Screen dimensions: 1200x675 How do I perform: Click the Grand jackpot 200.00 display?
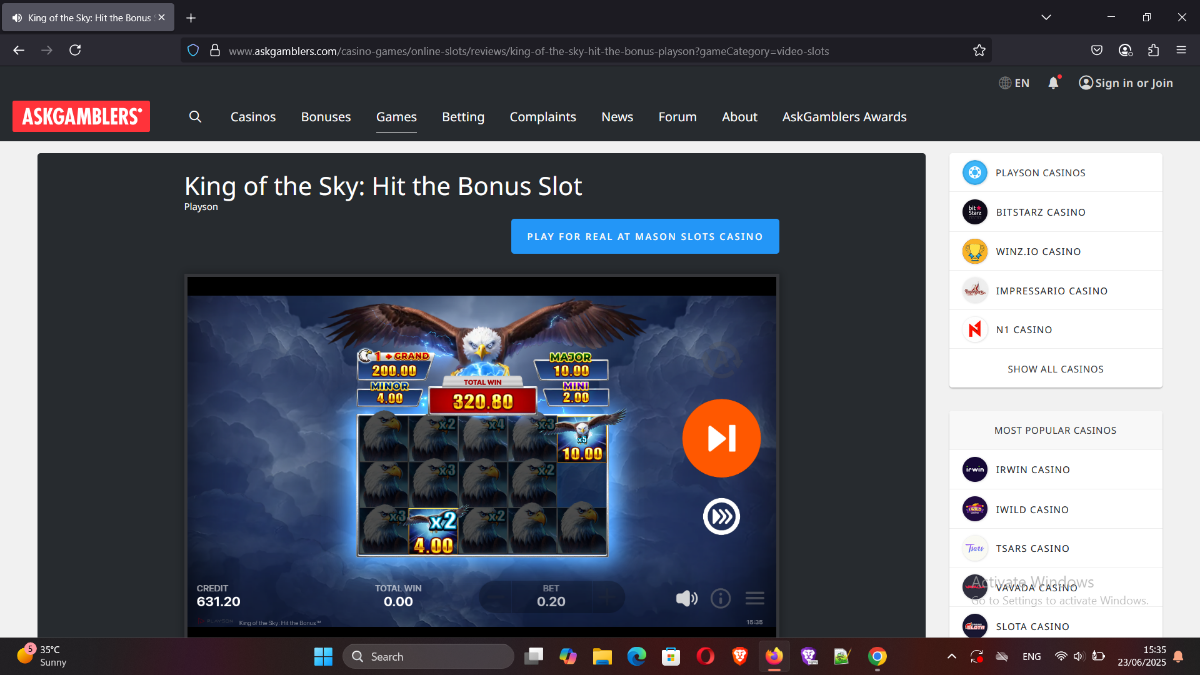tap(394, 364)
